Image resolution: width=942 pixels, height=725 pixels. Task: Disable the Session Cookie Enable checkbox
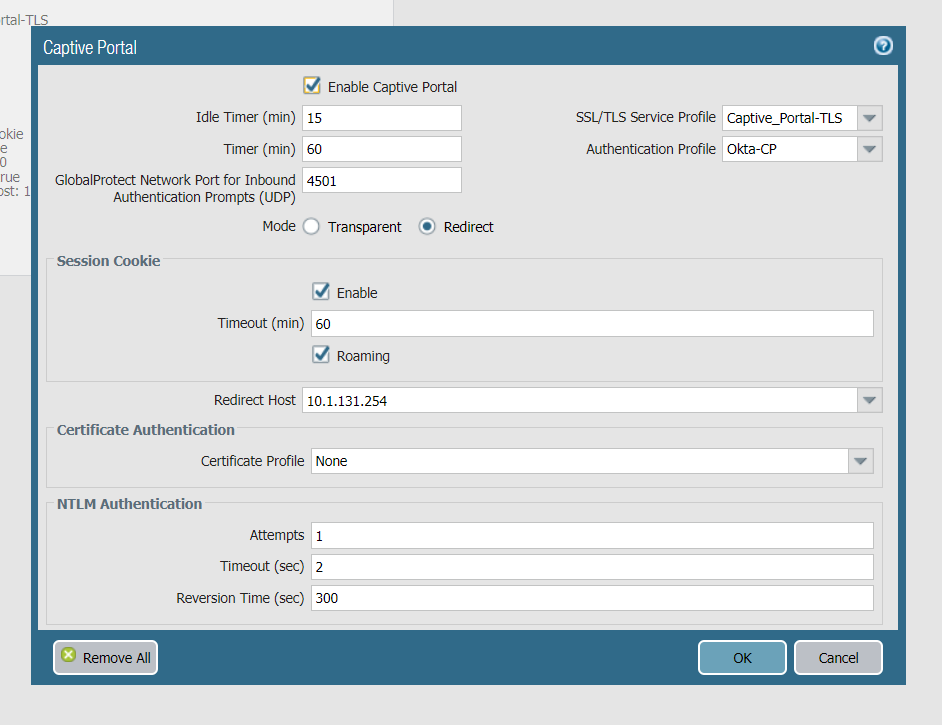[x=321, y=292]
